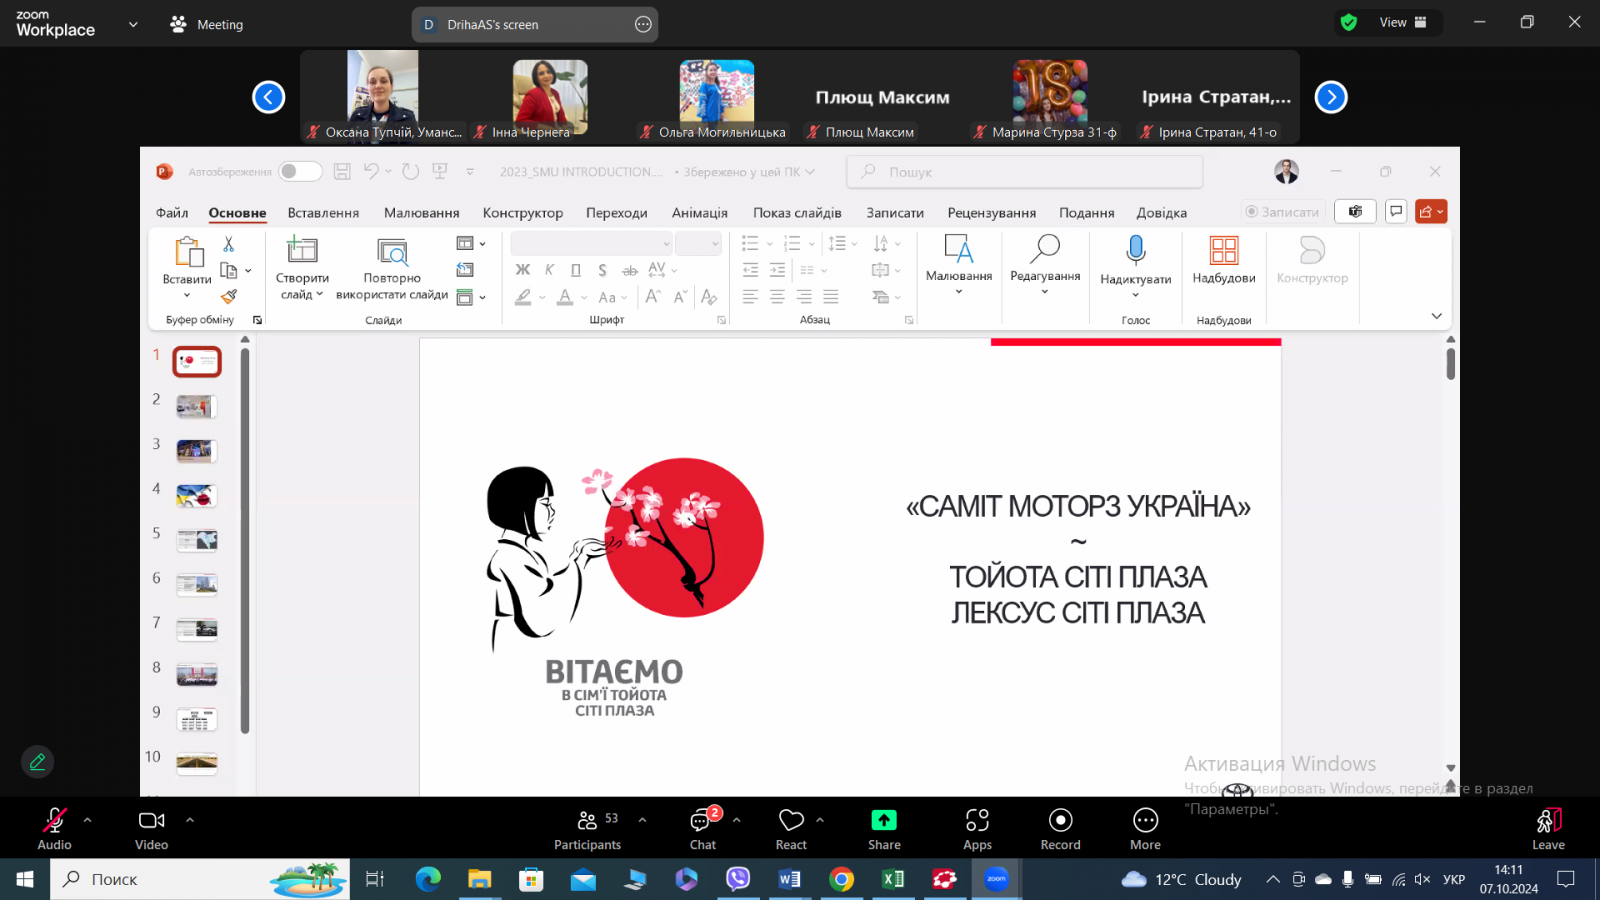Click the Вставити paste icon
Image resolution: width=1600 pixels, height=900 pixels.
(188, 252)
